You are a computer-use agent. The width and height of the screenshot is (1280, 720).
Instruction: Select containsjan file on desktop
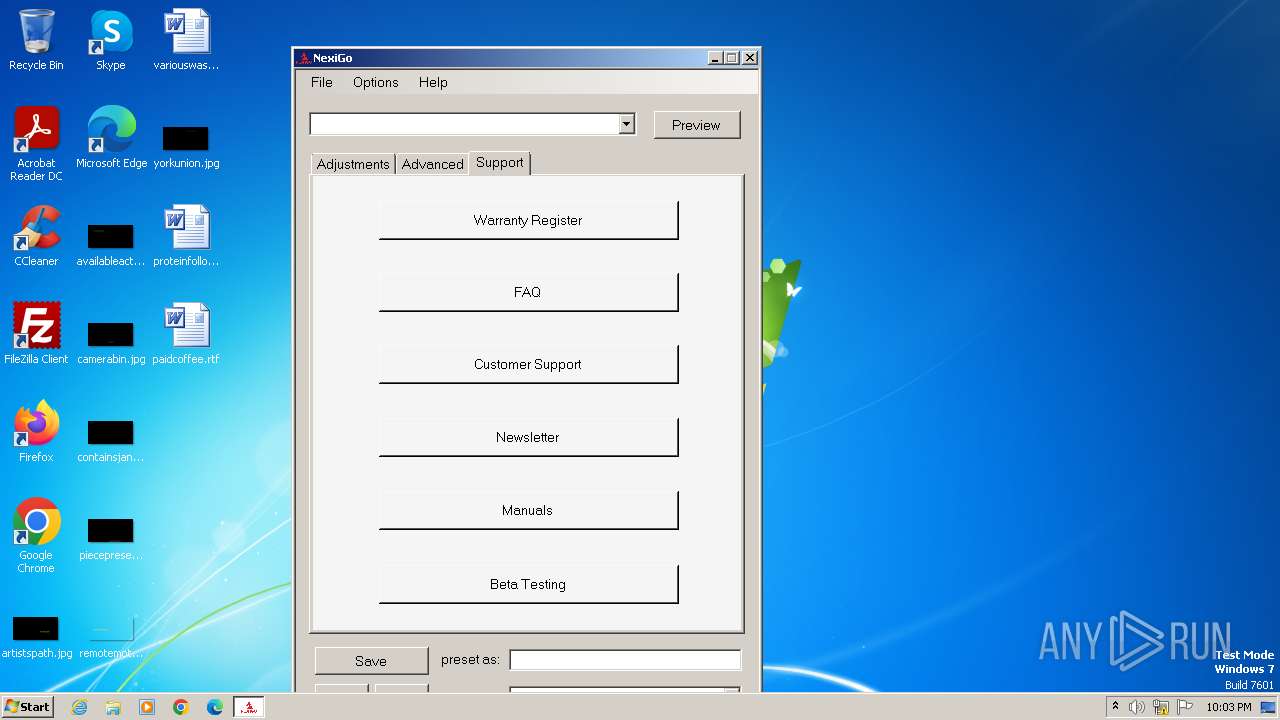tap(111, 441)
